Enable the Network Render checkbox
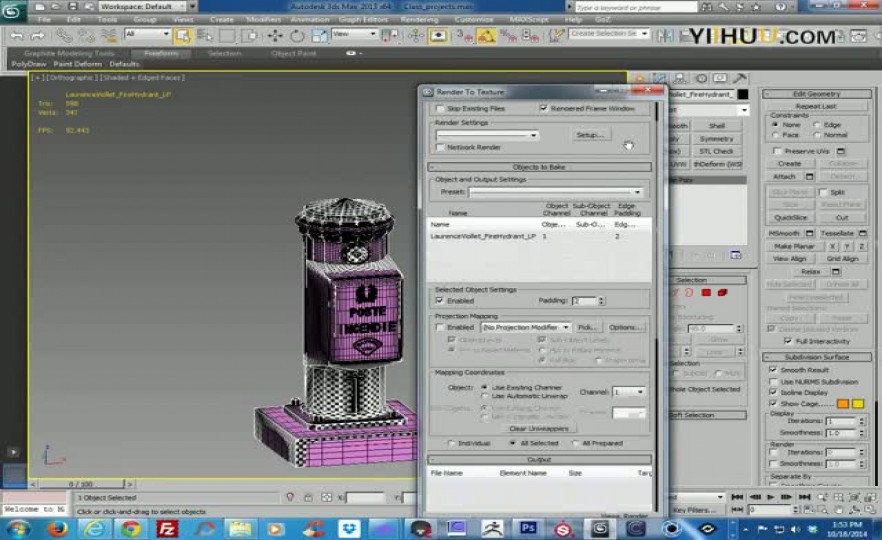This screenshot has width=882, height=540. [440, 147]
